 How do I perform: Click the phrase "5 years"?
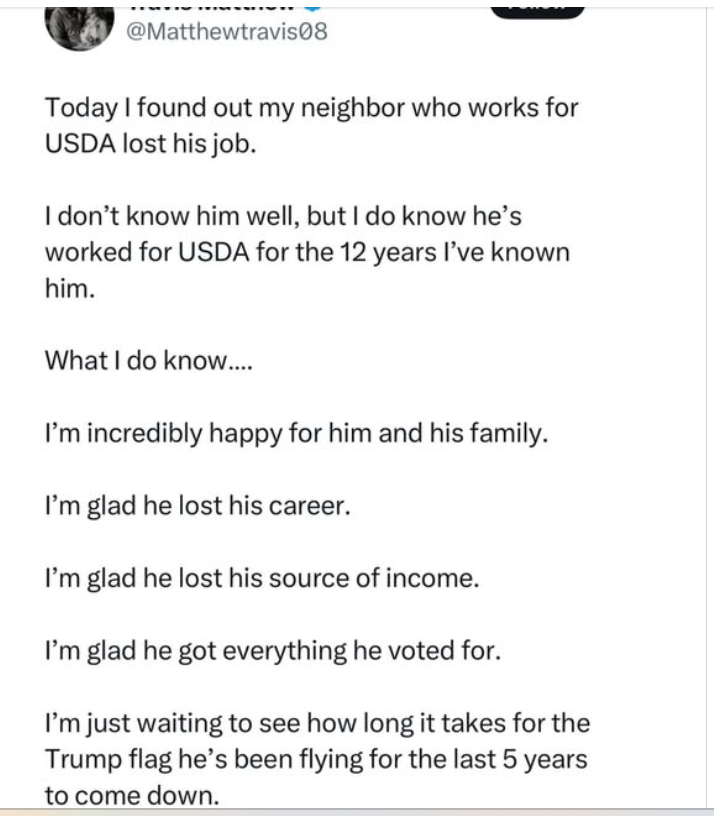pyautogui.click(x=544, y=758)
